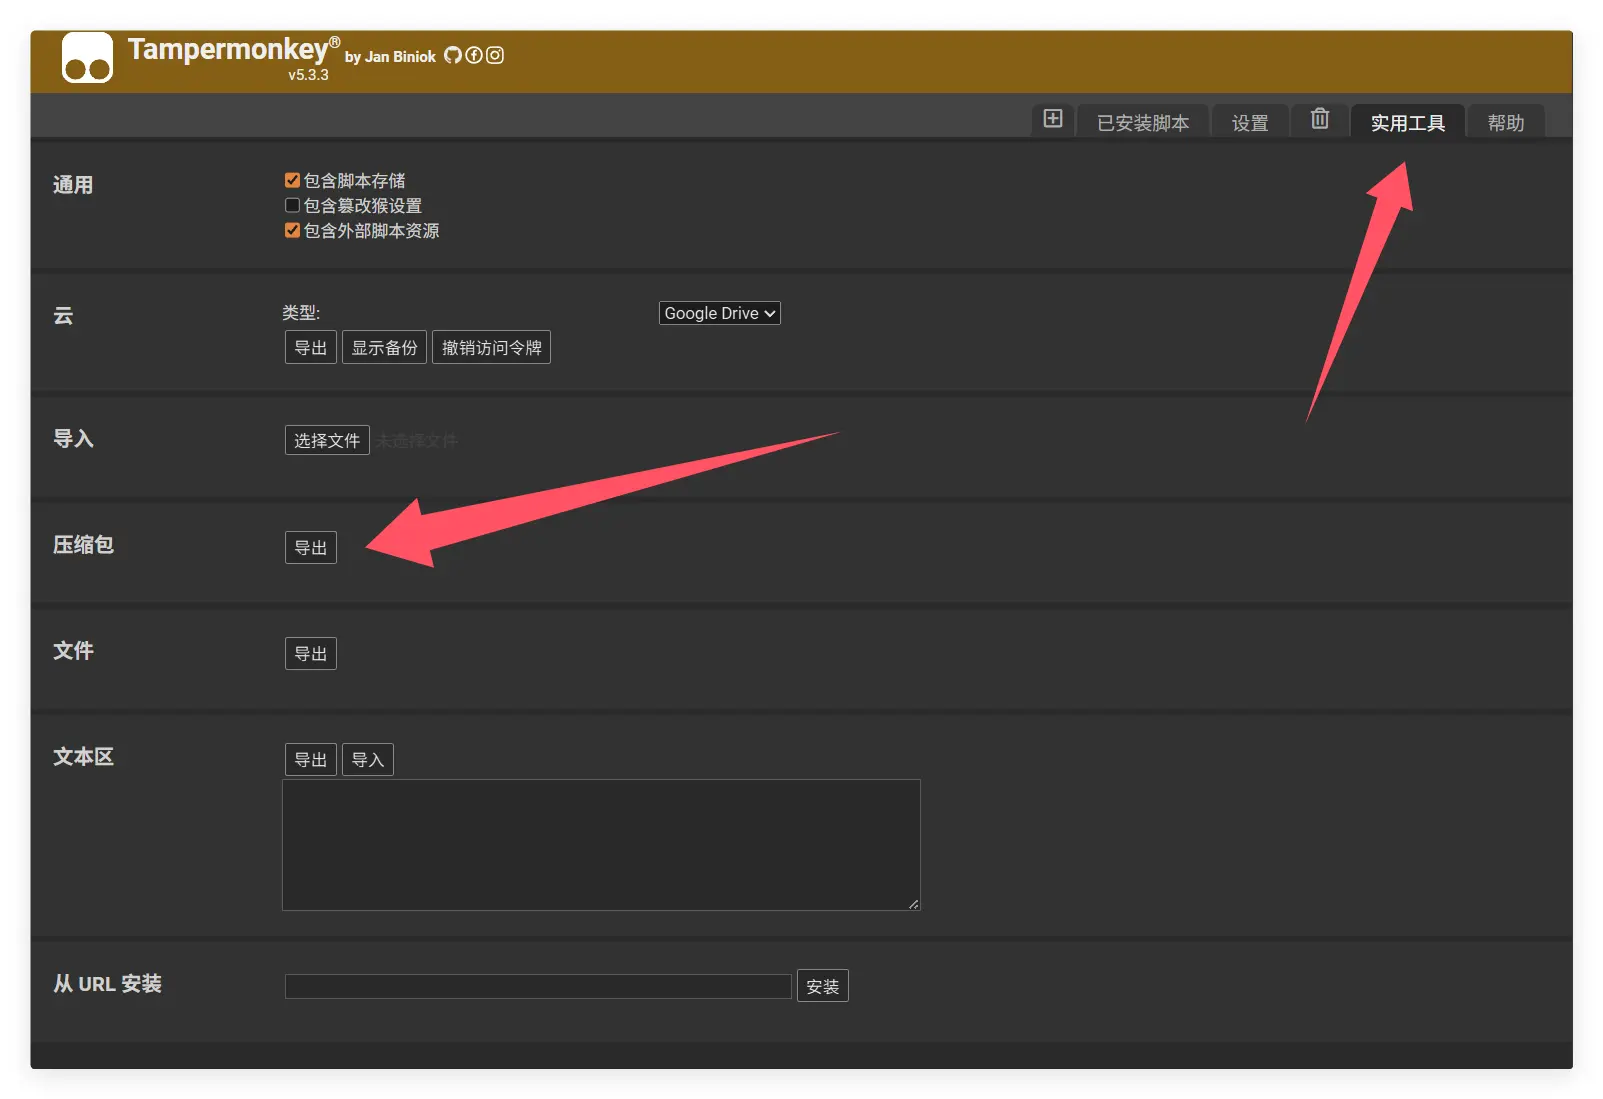Click 撤销访问令牌 button
The width and height of the screenshot is (1603, 1099).
491,347
